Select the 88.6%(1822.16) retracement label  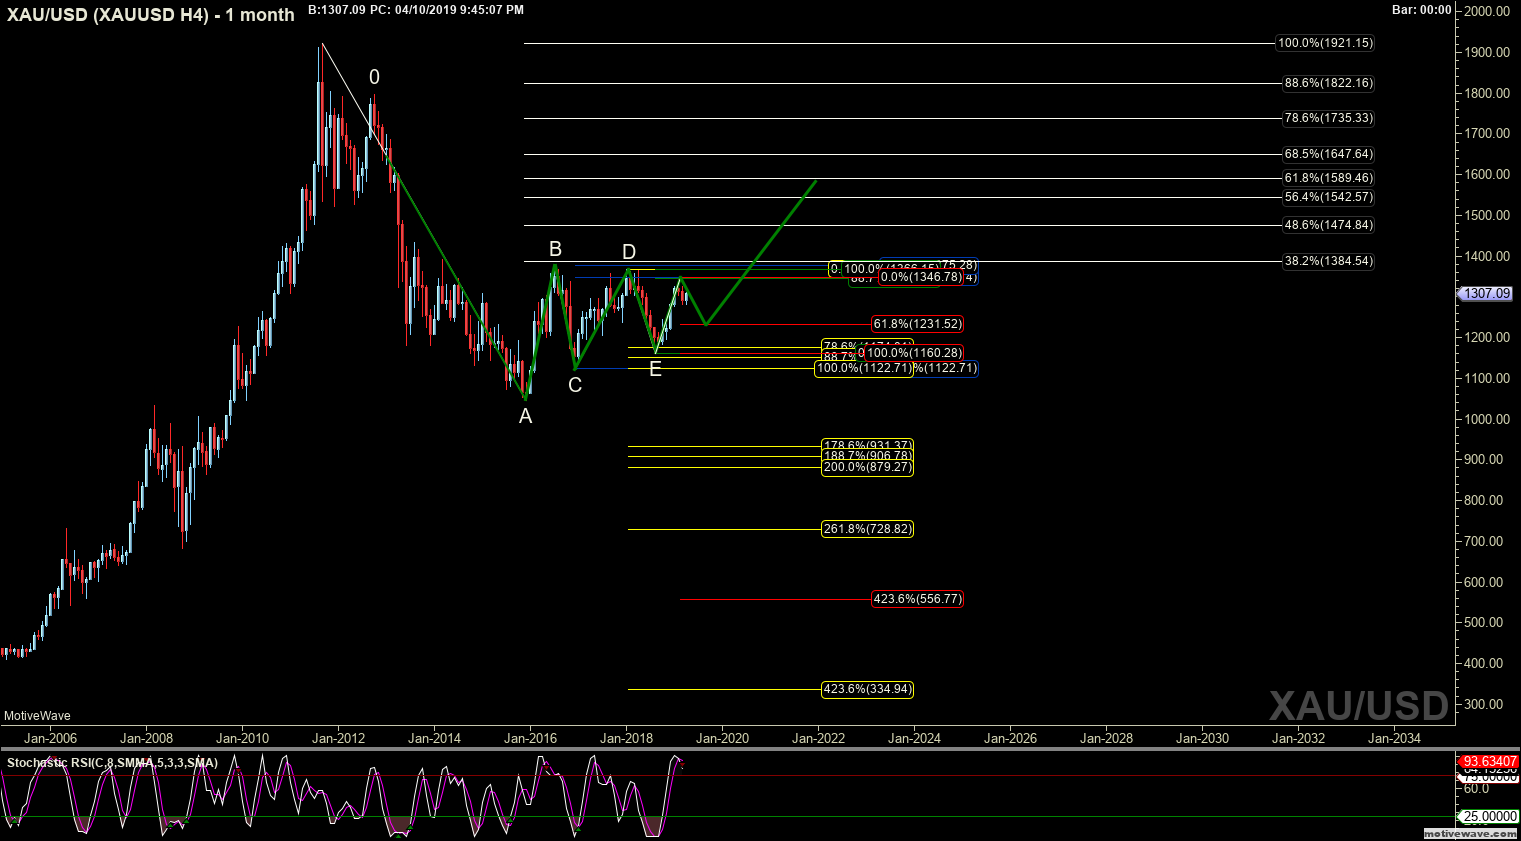pyautogui.click(x=1328, y=83)
